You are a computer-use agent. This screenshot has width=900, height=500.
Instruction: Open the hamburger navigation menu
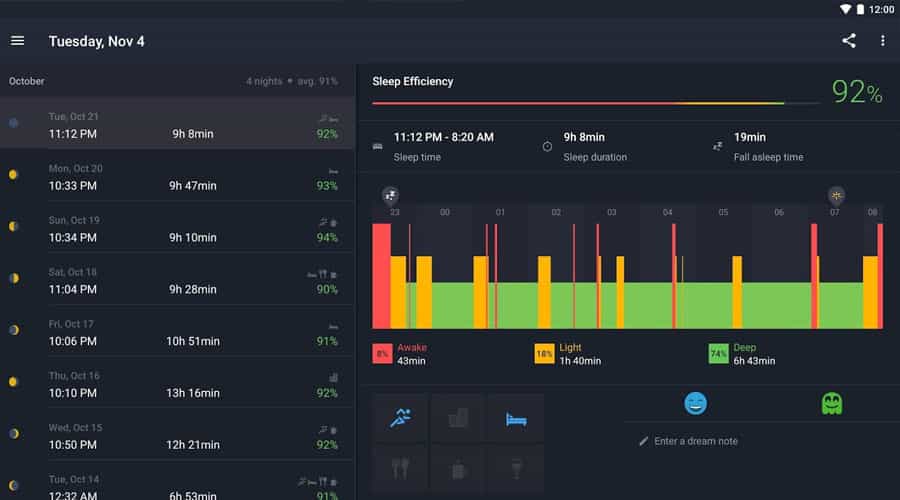(17, 41)
